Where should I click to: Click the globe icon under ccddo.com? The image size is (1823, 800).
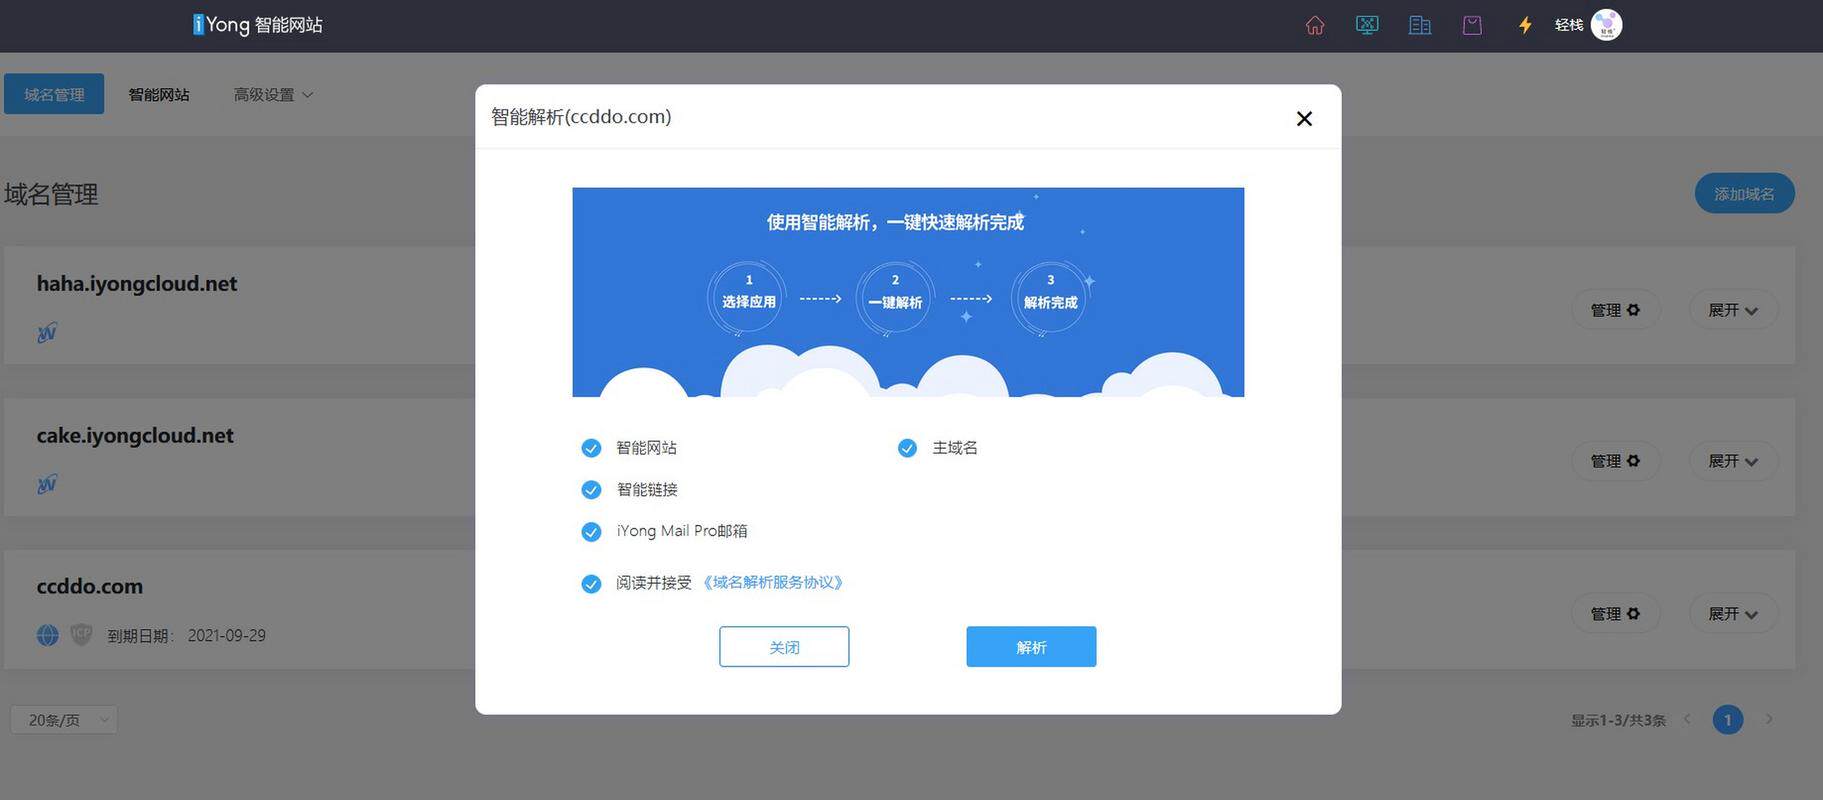[x=48, y=635]
